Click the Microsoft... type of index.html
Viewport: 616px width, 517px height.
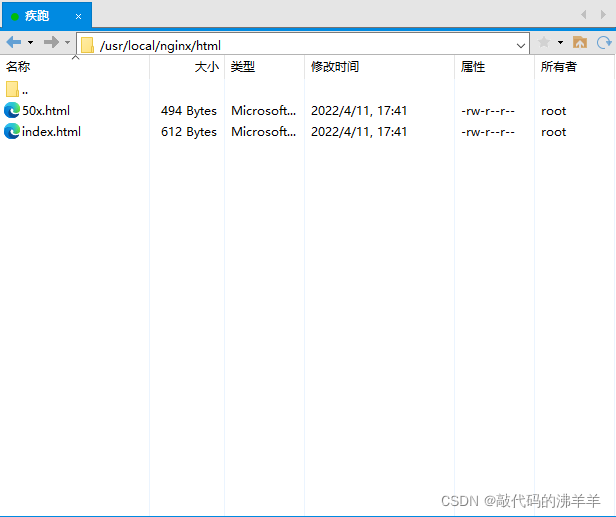point(264,132)
